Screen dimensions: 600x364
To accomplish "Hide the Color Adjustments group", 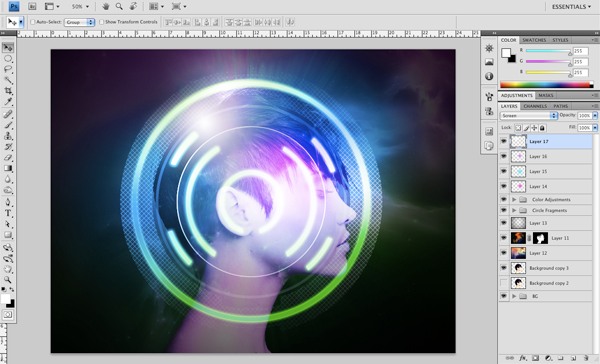I will pos(504,199).
